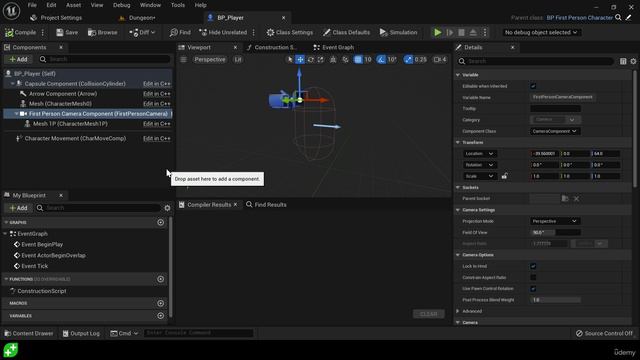The image size is (640, 360).
Task: Open the Edit menu
Action: 51,5
